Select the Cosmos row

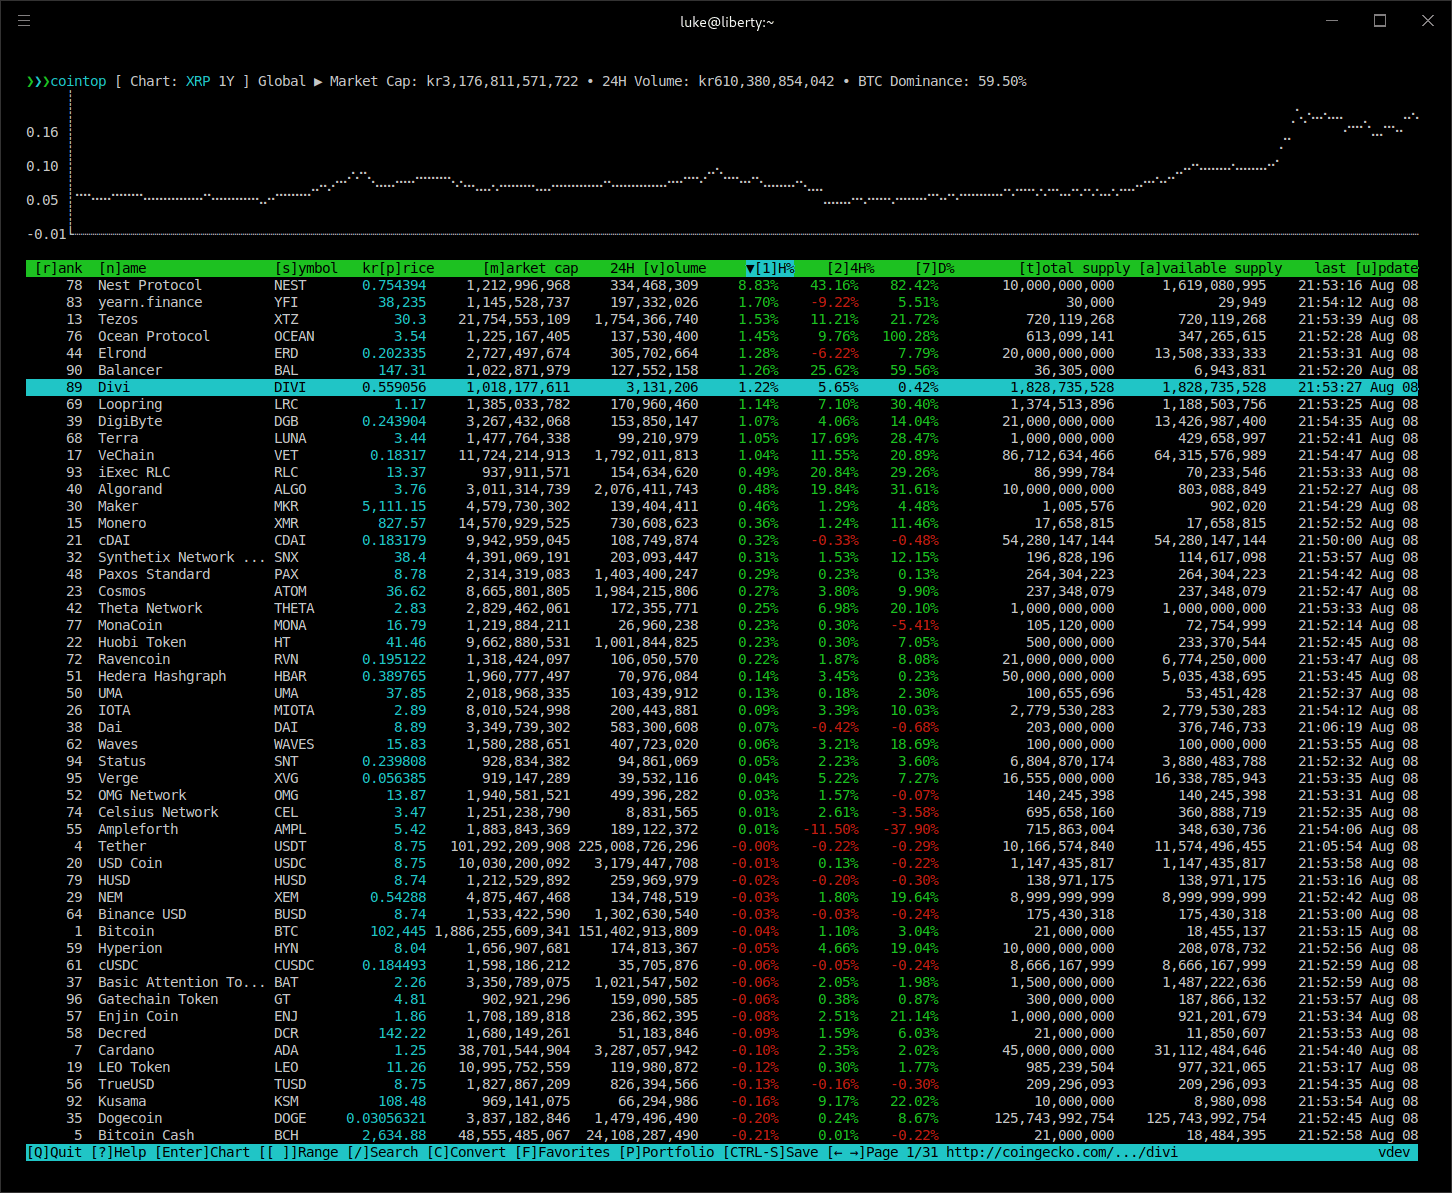click(x=722, y=591)
